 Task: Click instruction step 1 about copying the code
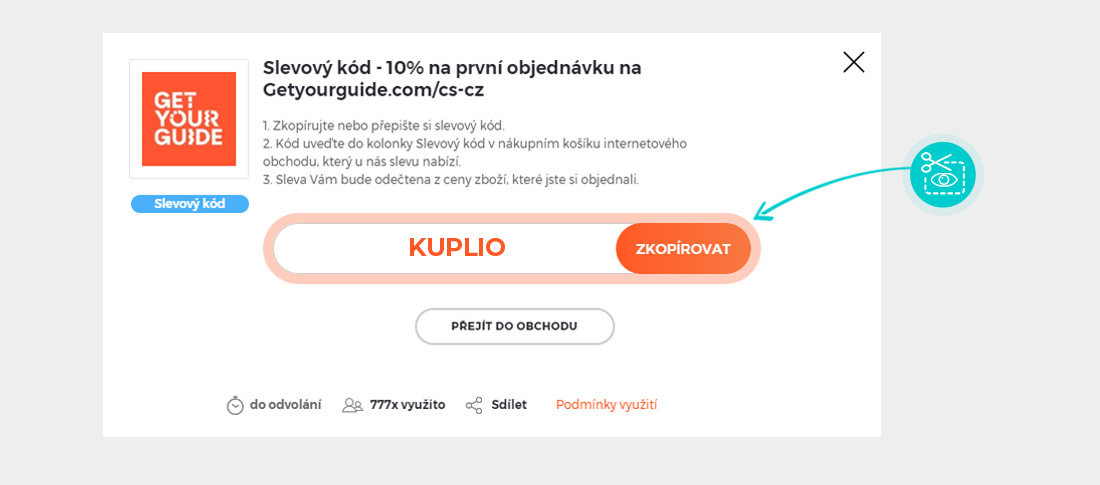[x=384, y=126]
